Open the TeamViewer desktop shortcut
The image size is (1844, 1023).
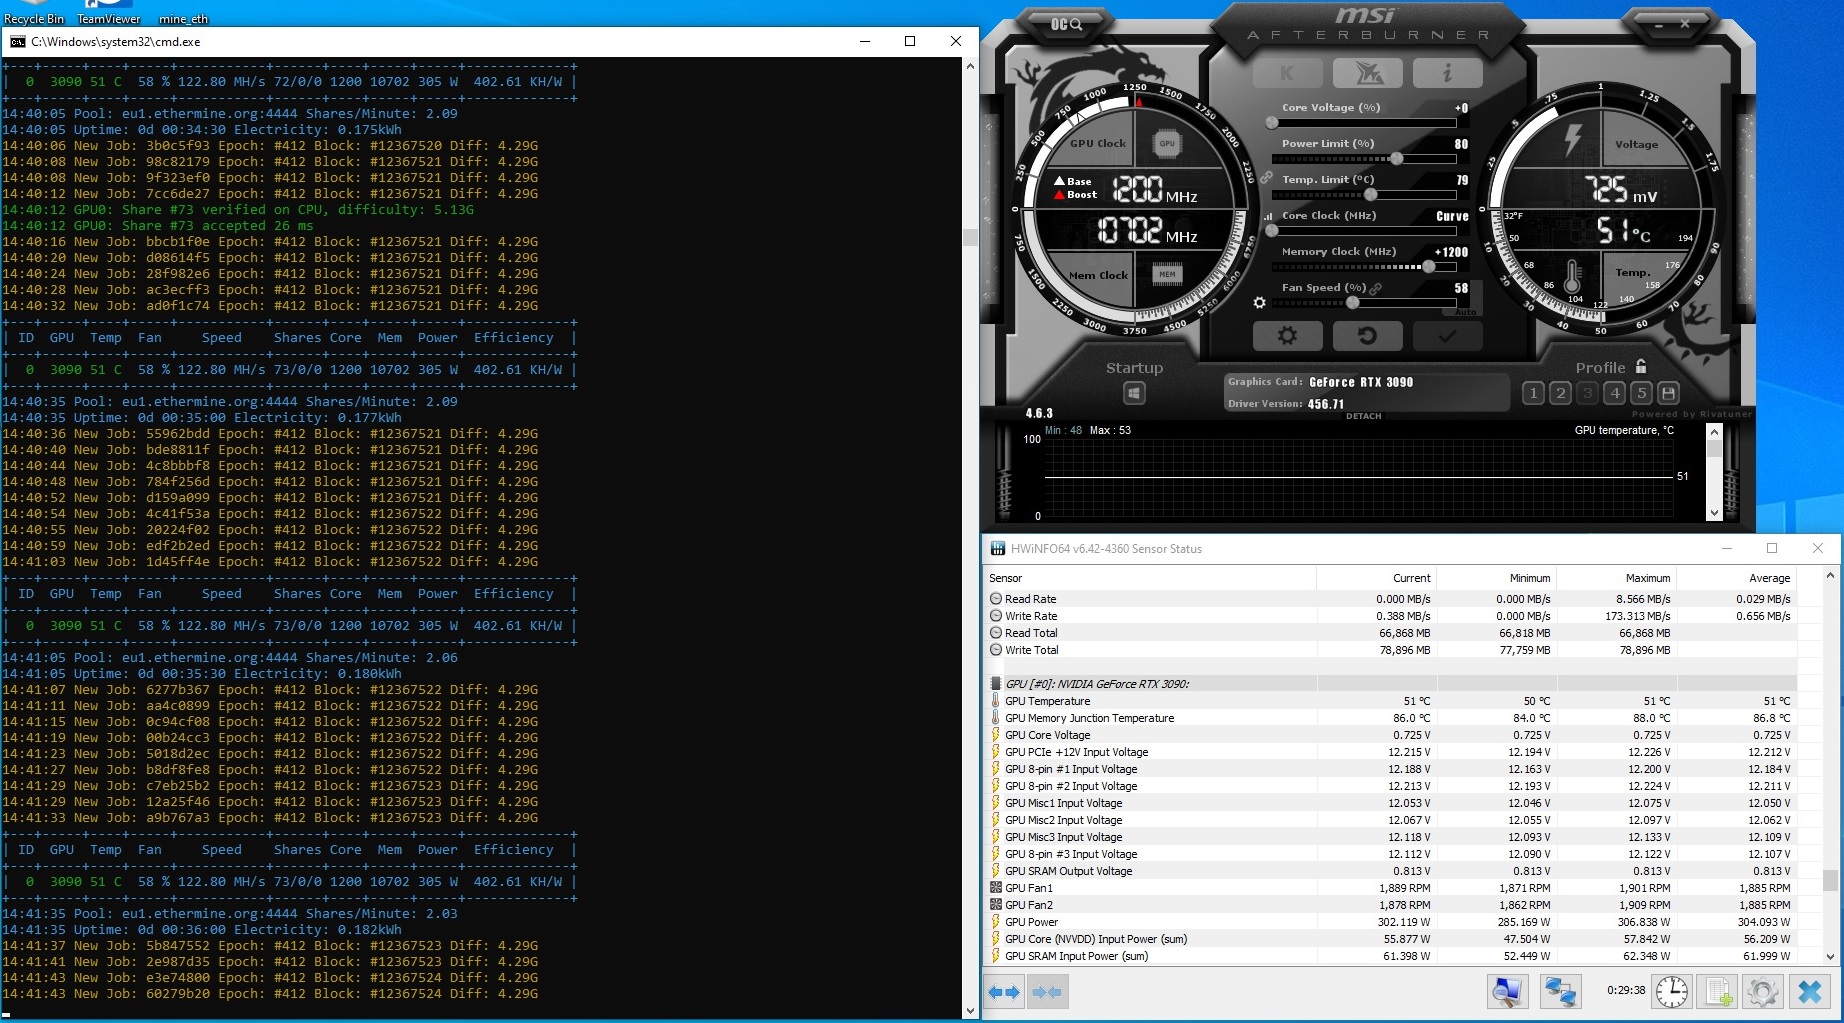pos(109,12)
